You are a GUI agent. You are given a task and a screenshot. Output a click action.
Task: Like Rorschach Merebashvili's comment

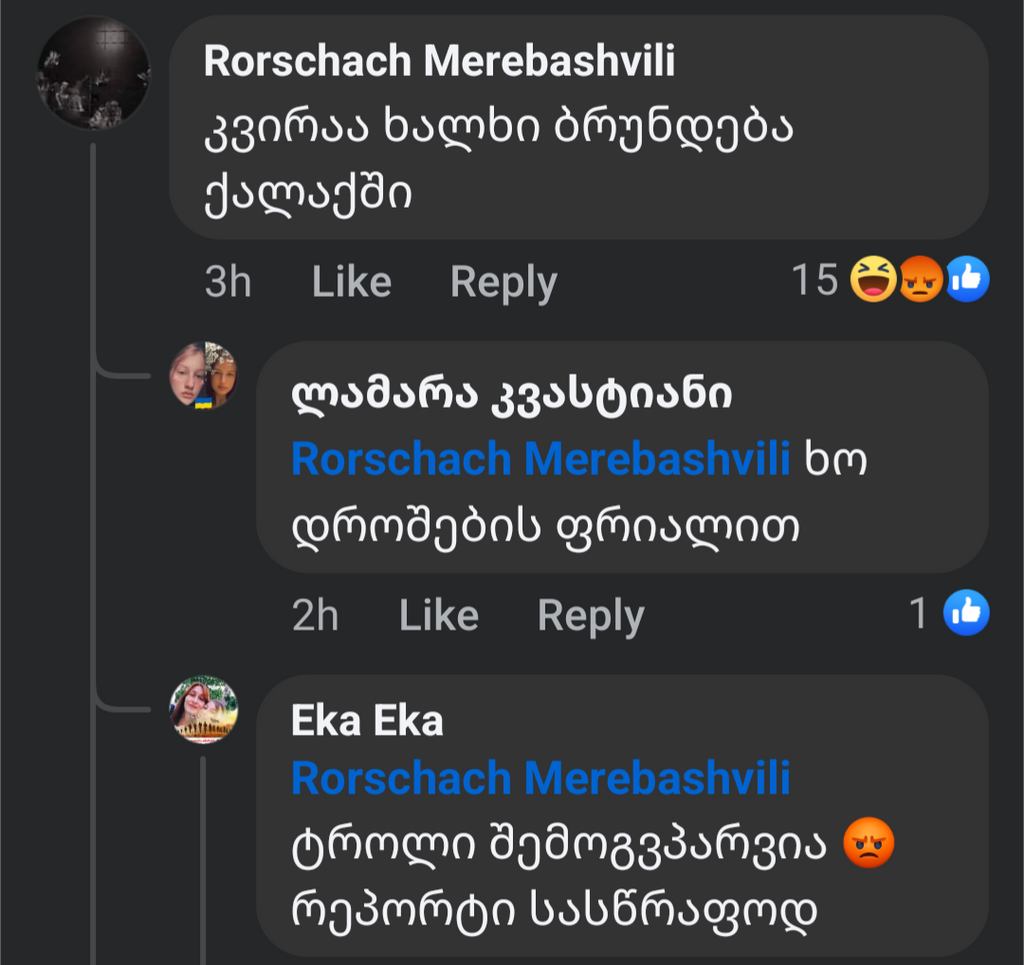click(351, 283)
